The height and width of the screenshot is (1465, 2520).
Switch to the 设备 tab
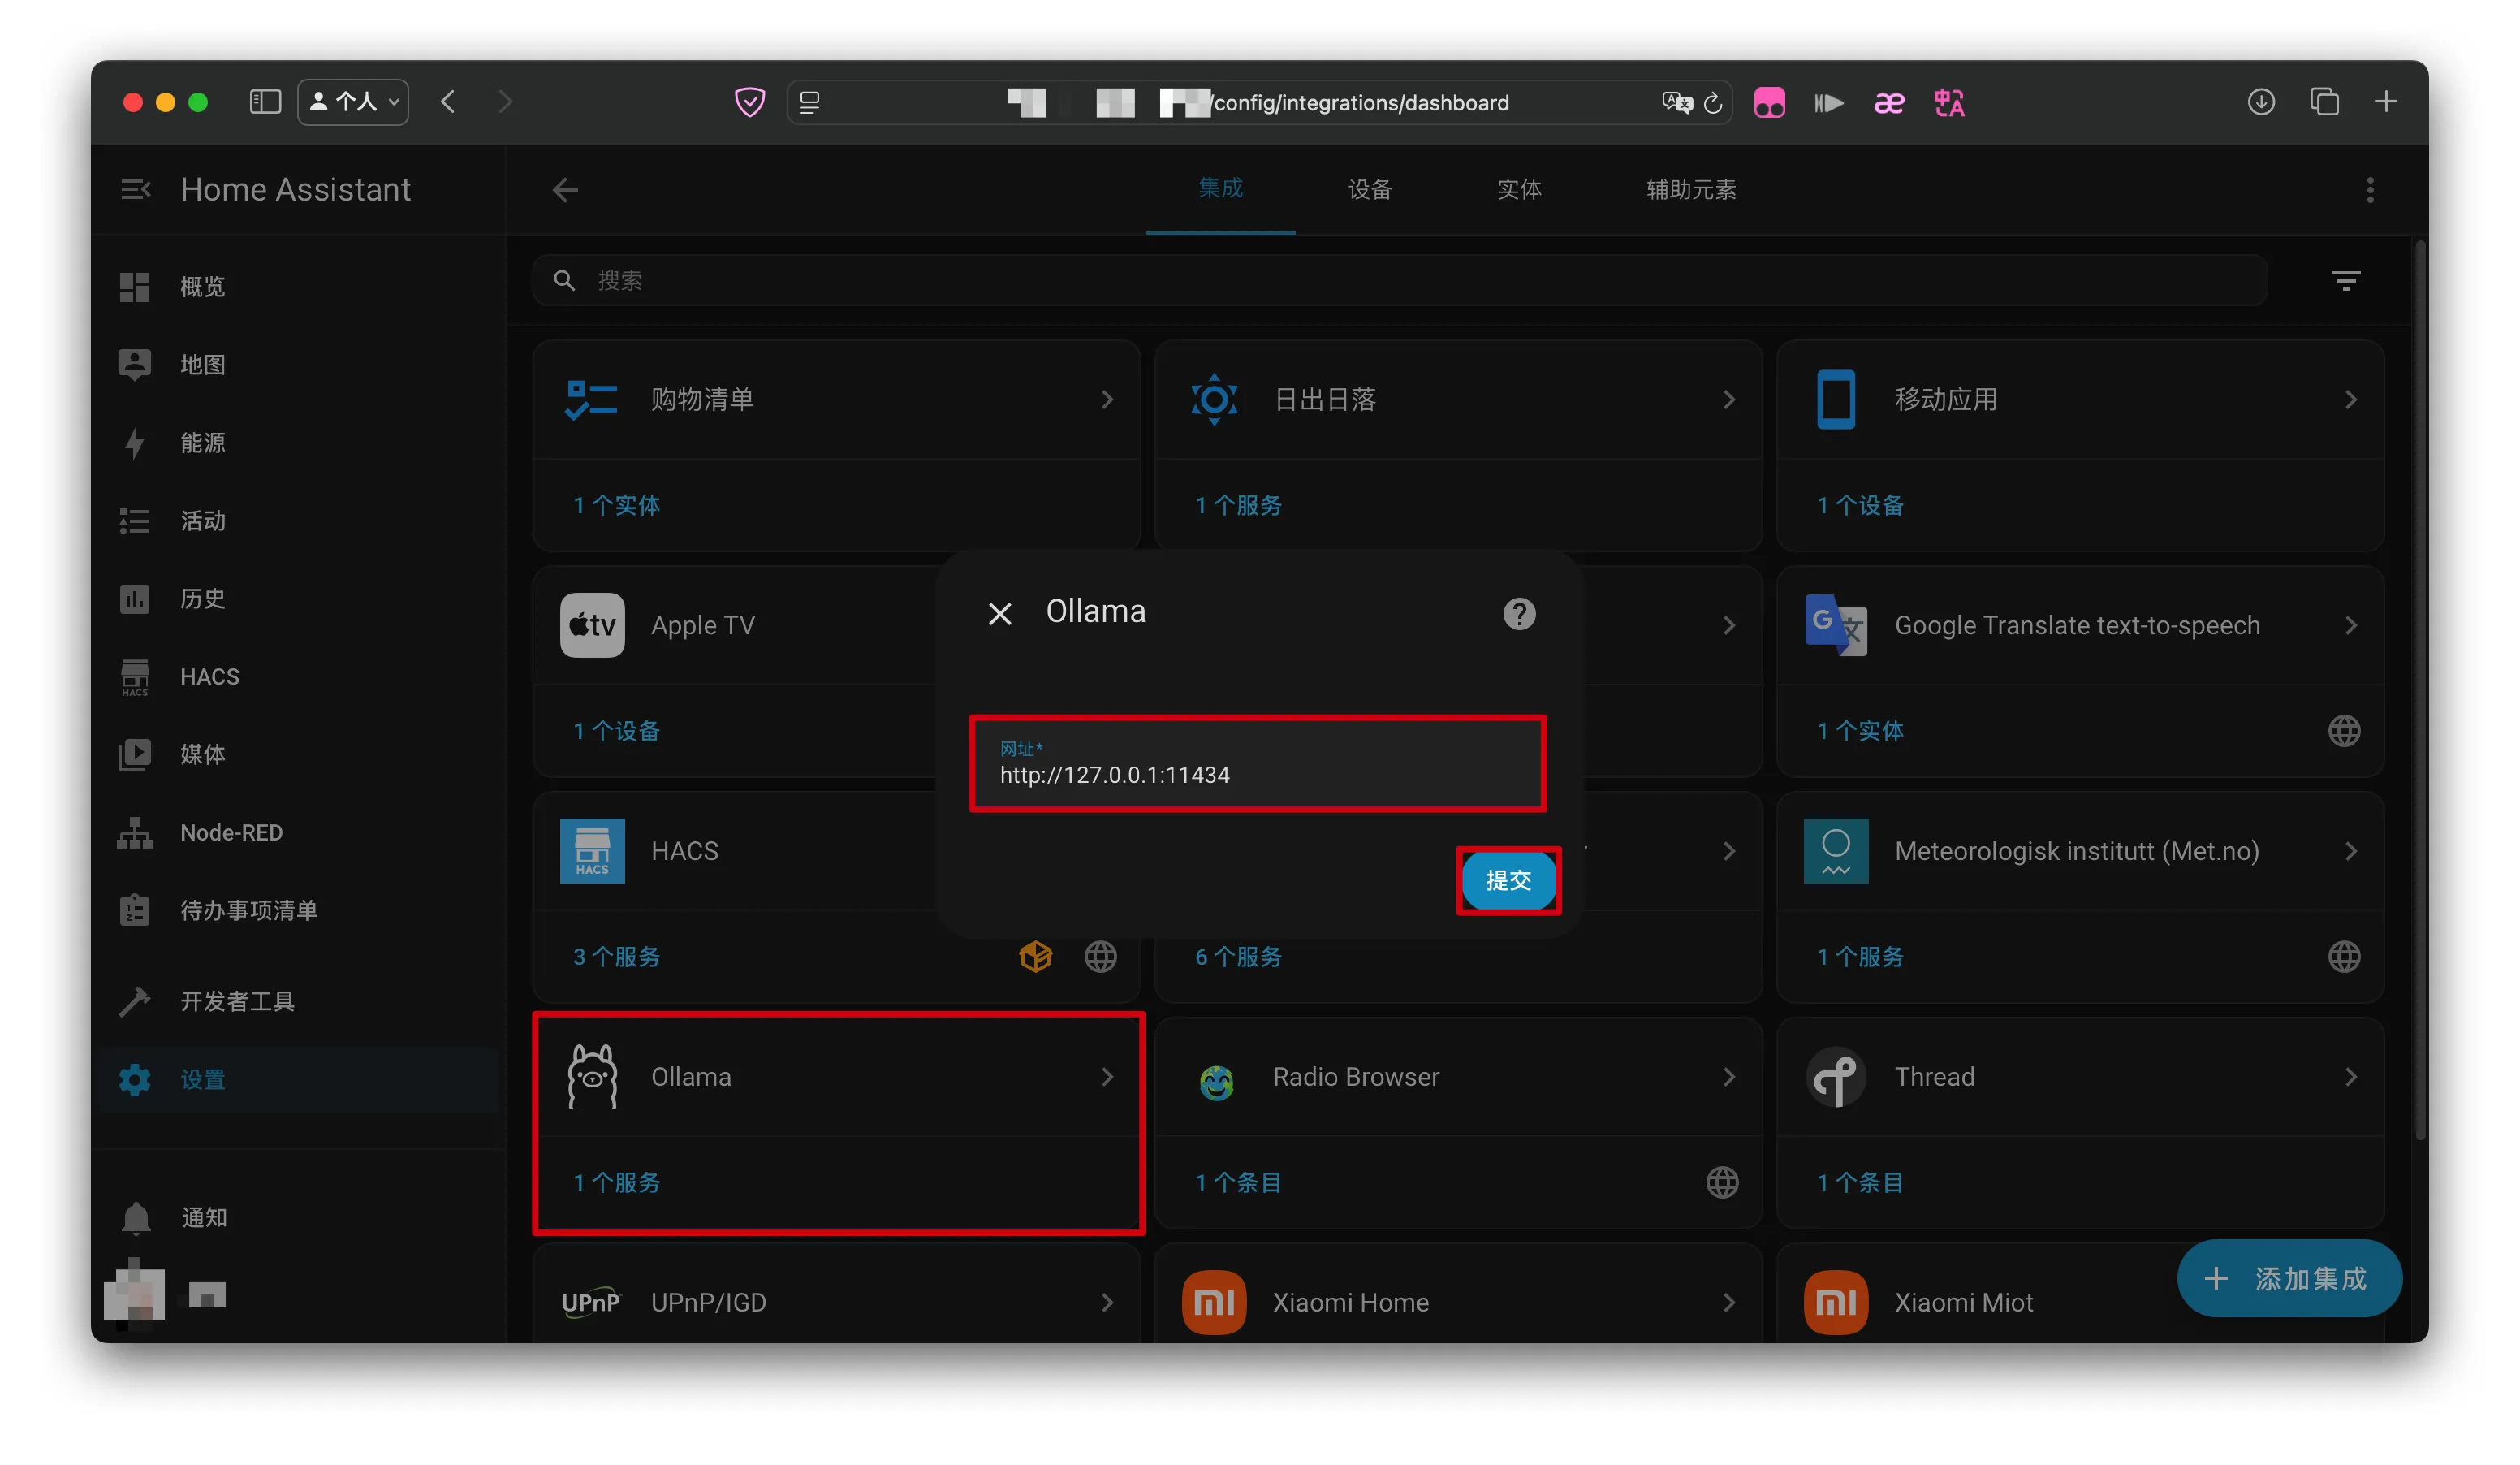[1369, 189]
